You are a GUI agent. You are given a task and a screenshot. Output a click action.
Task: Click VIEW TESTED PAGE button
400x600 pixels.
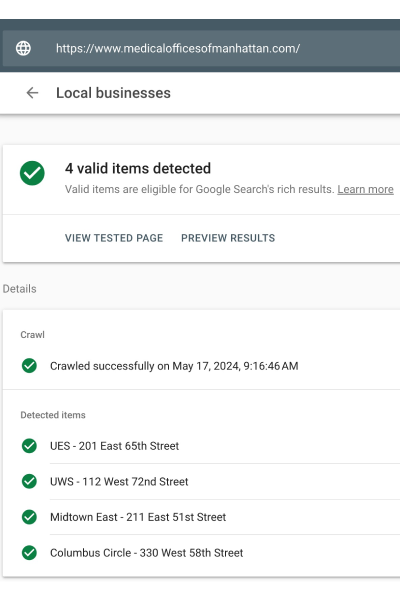(x=114, y=238)
